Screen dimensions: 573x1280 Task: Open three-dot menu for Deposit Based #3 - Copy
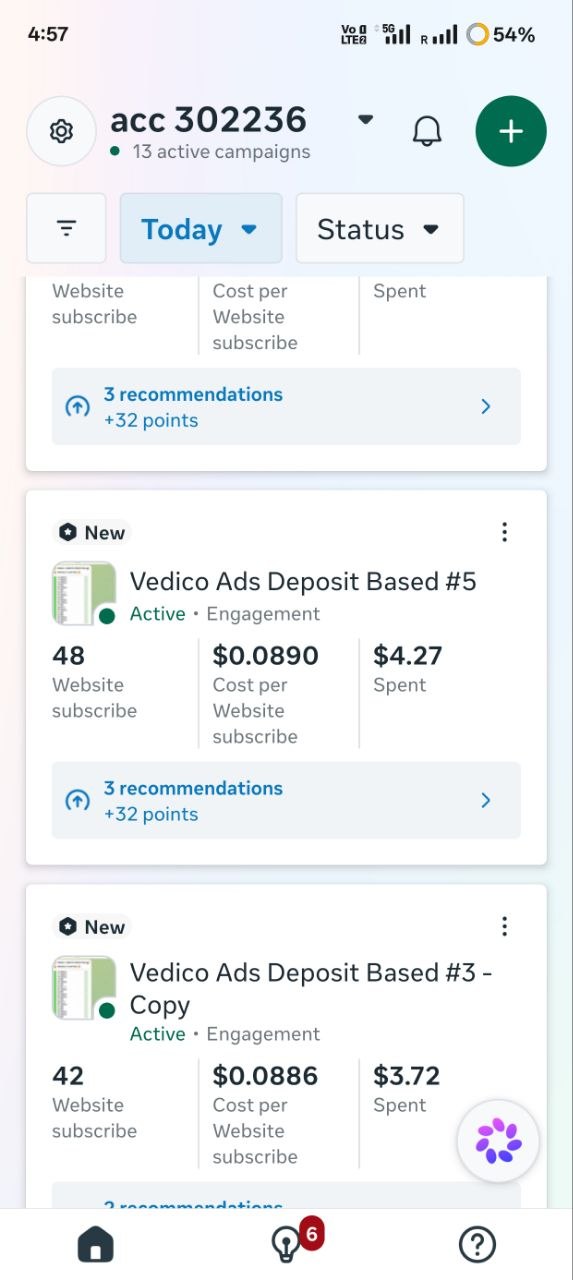(505, 926)
